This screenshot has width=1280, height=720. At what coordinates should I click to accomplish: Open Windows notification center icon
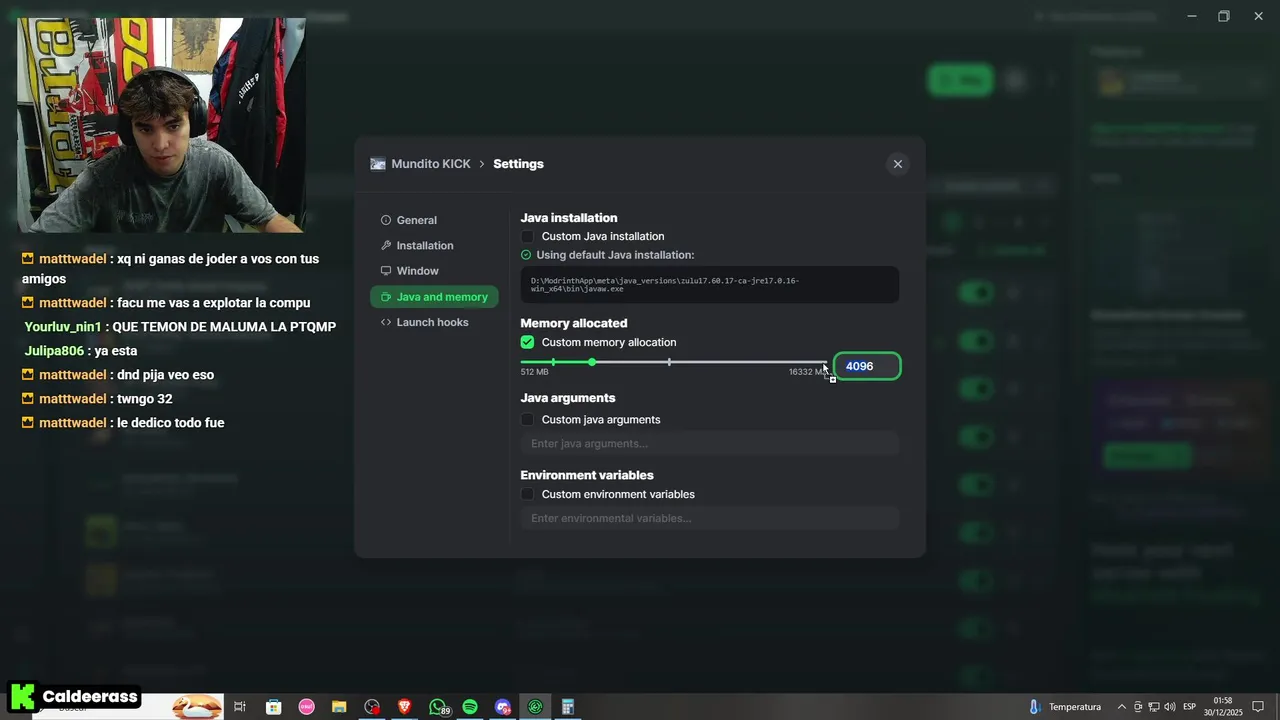pyautogui.click(x=1258, y=707)
